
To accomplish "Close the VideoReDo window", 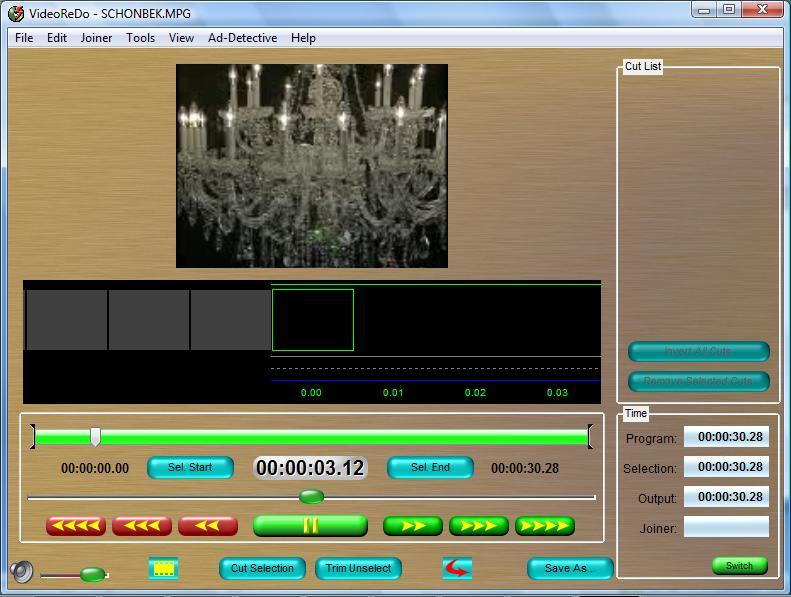I will 763,10.
